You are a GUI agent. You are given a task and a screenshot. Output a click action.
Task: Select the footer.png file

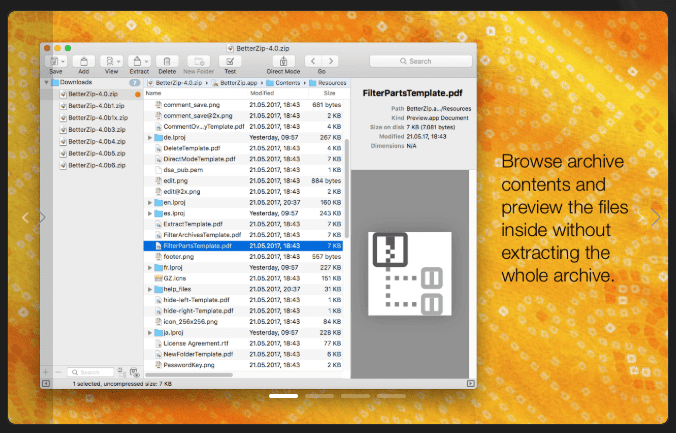243,257
